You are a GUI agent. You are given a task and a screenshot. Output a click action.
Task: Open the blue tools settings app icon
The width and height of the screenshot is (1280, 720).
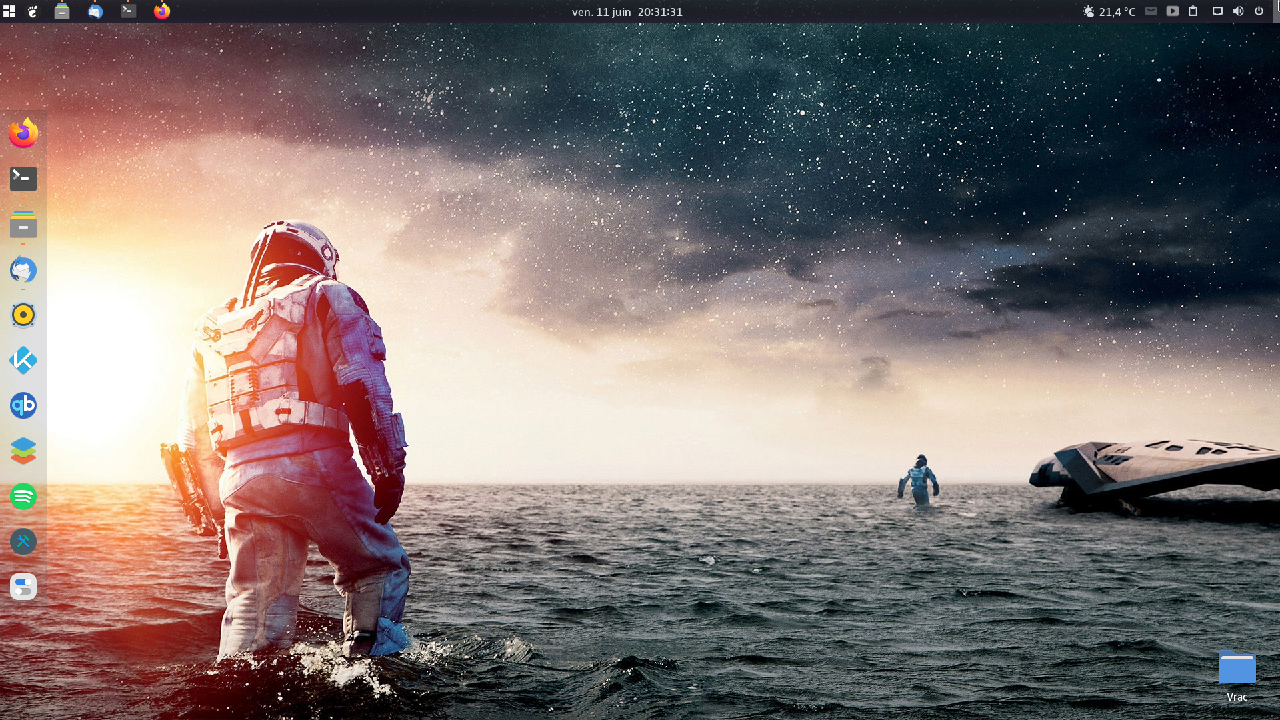click(x=23, y=541)
